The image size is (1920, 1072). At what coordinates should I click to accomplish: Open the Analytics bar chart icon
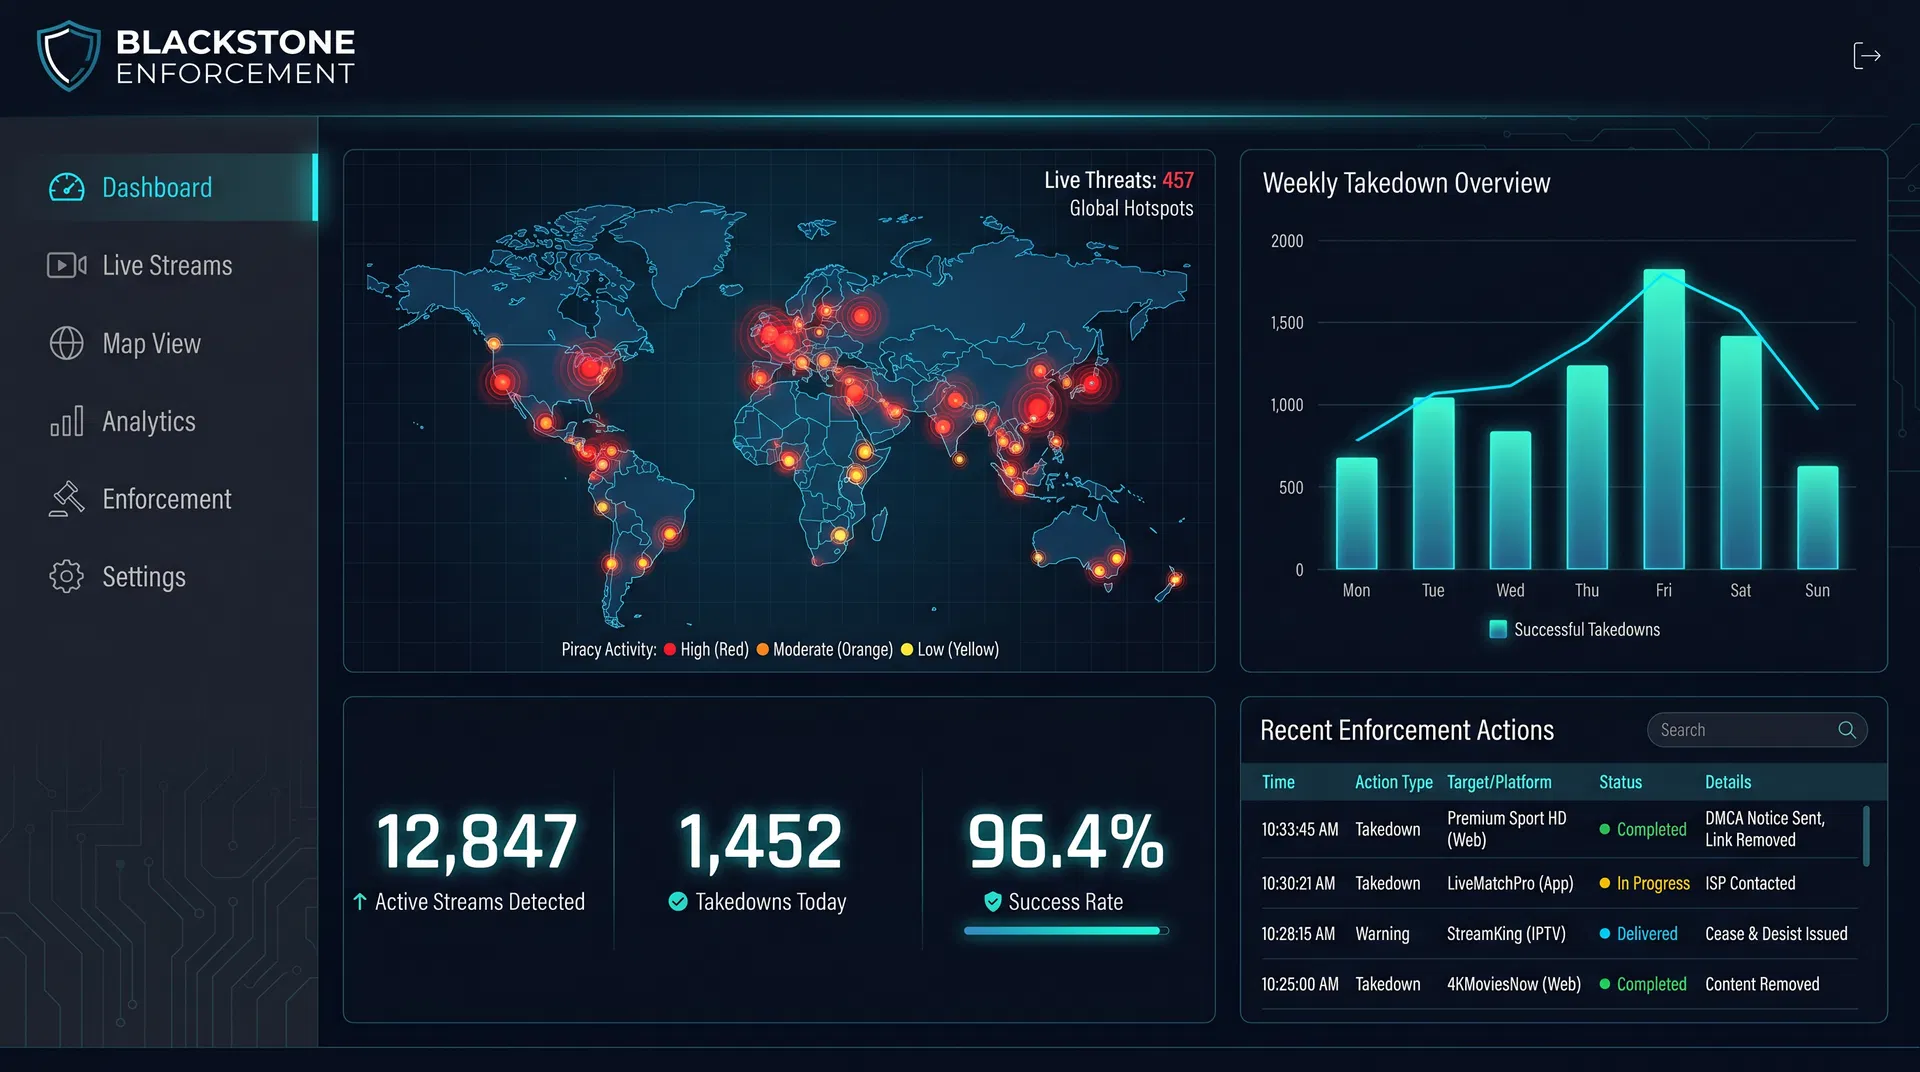tap(66, 421)
